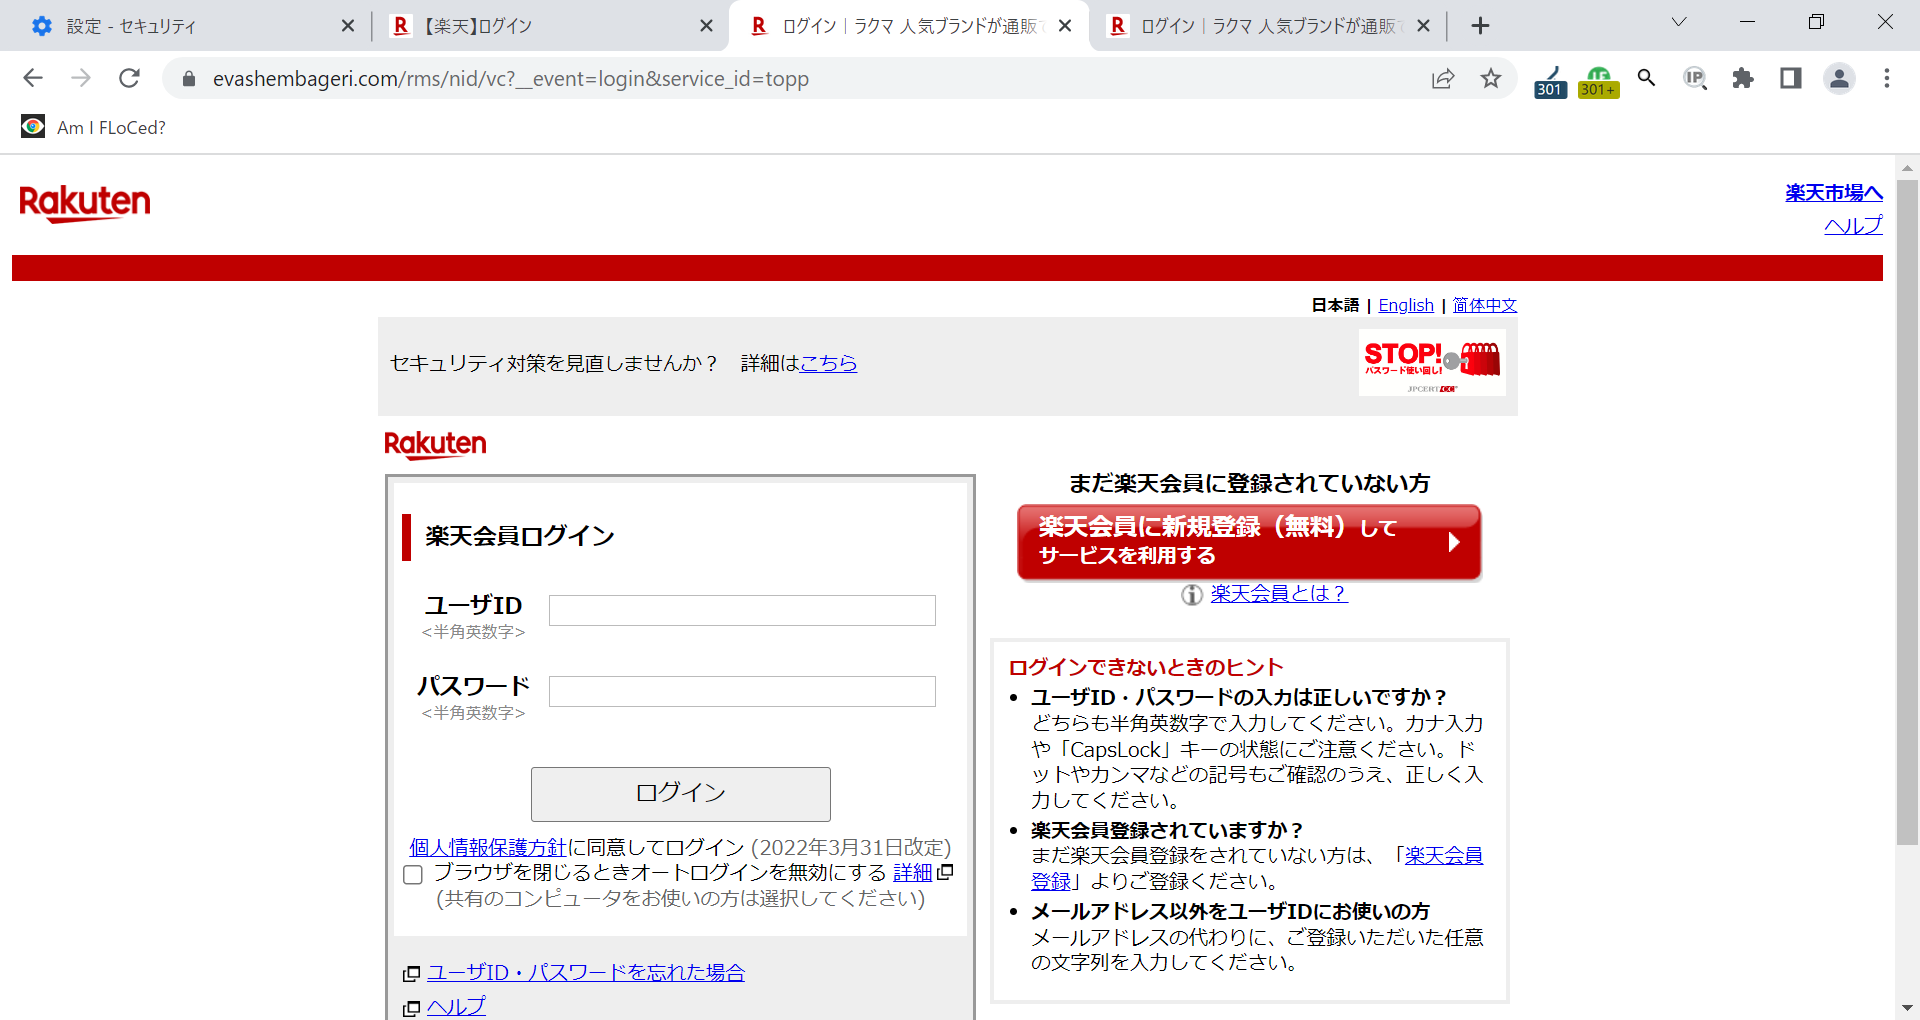Open ユーザID・パスワードを忘れた場合 link
Screen dimensions: 1920x1020
tap(586, 972)
